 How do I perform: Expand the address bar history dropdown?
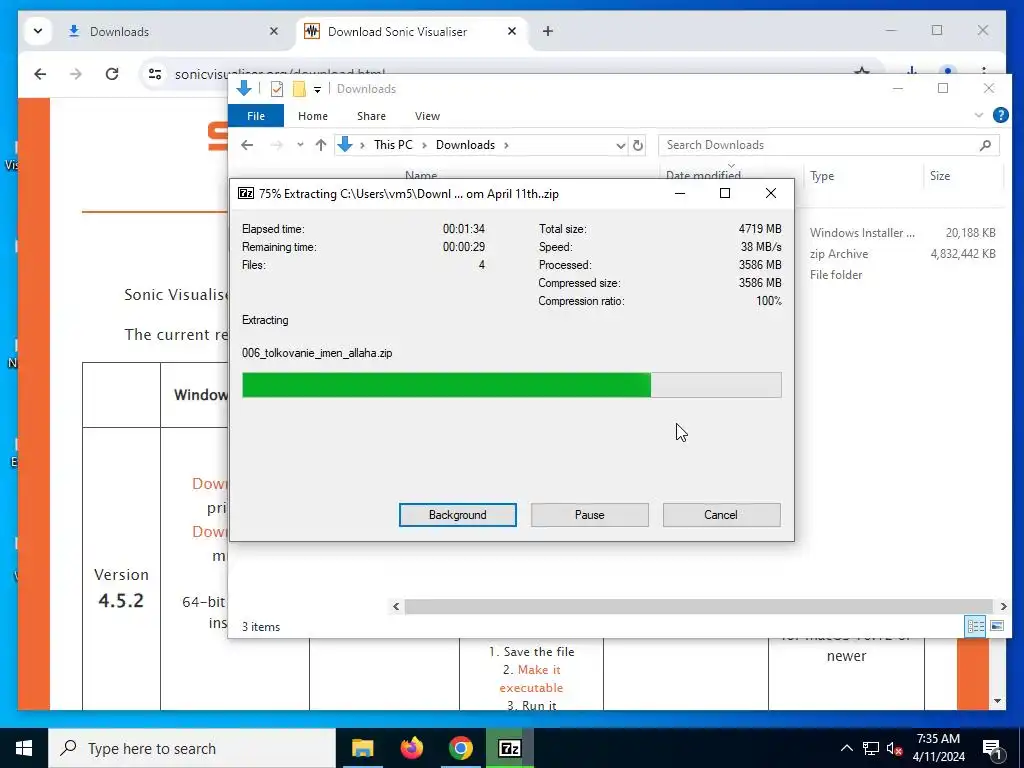click(x=620, y=146)
